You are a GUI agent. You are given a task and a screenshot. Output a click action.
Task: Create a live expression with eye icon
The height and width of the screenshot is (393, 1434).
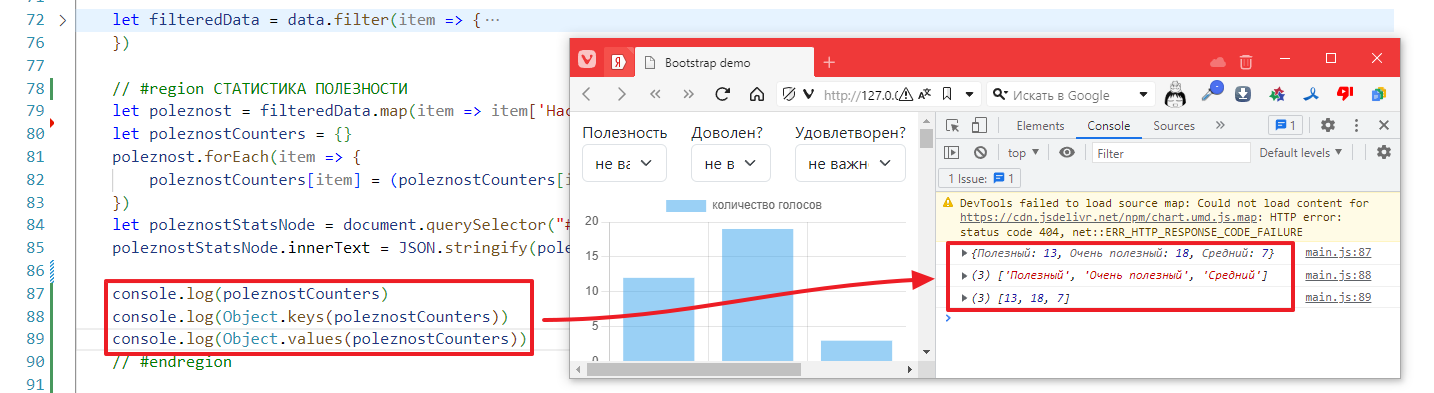pos(1067,152)
